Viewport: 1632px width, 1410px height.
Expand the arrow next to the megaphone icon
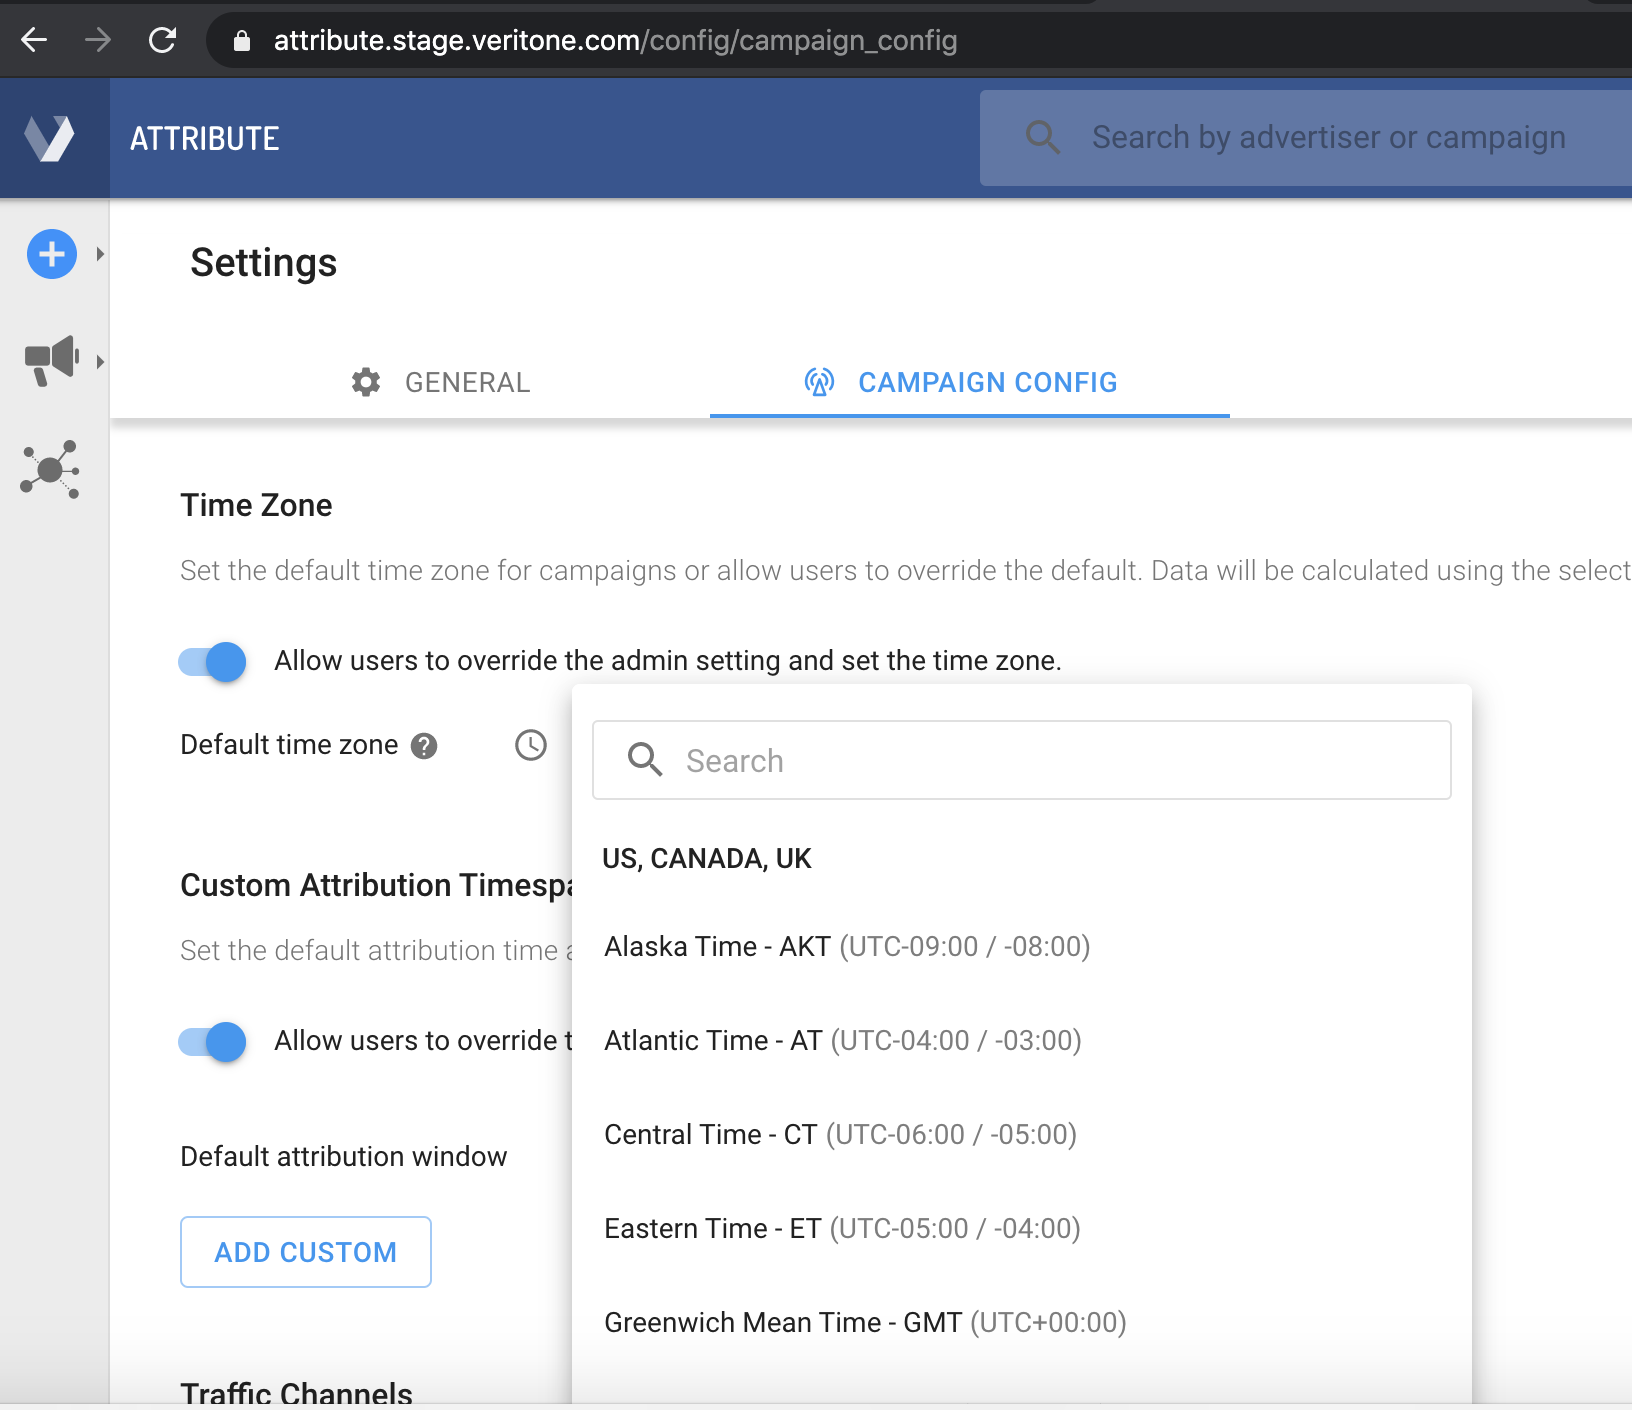(100, 362)
